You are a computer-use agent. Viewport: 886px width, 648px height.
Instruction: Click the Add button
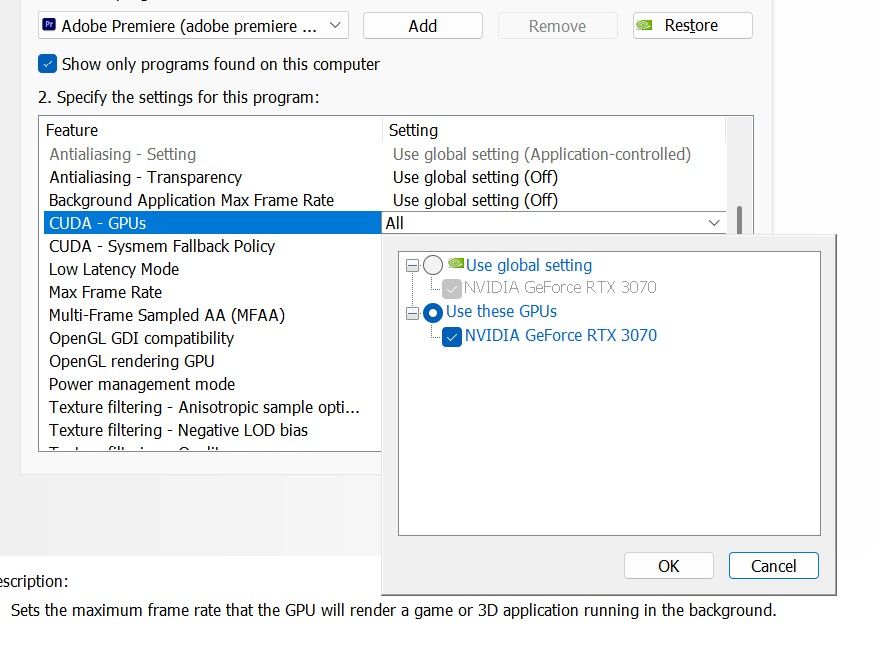[422, 25]
